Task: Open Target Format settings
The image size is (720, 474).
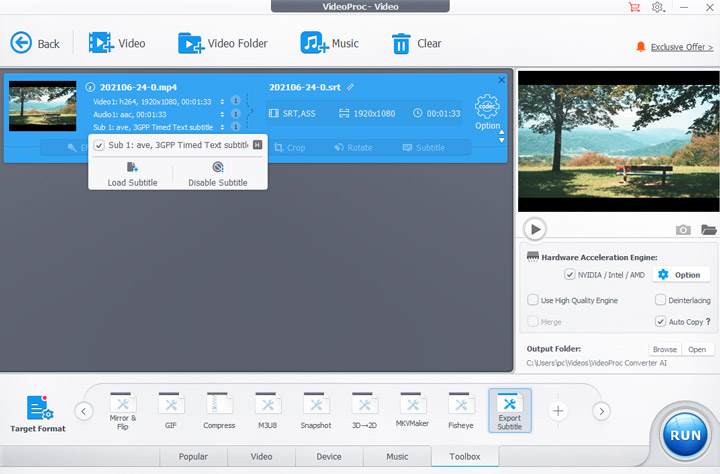Action: pyautogui.click(x=38, y=413)
